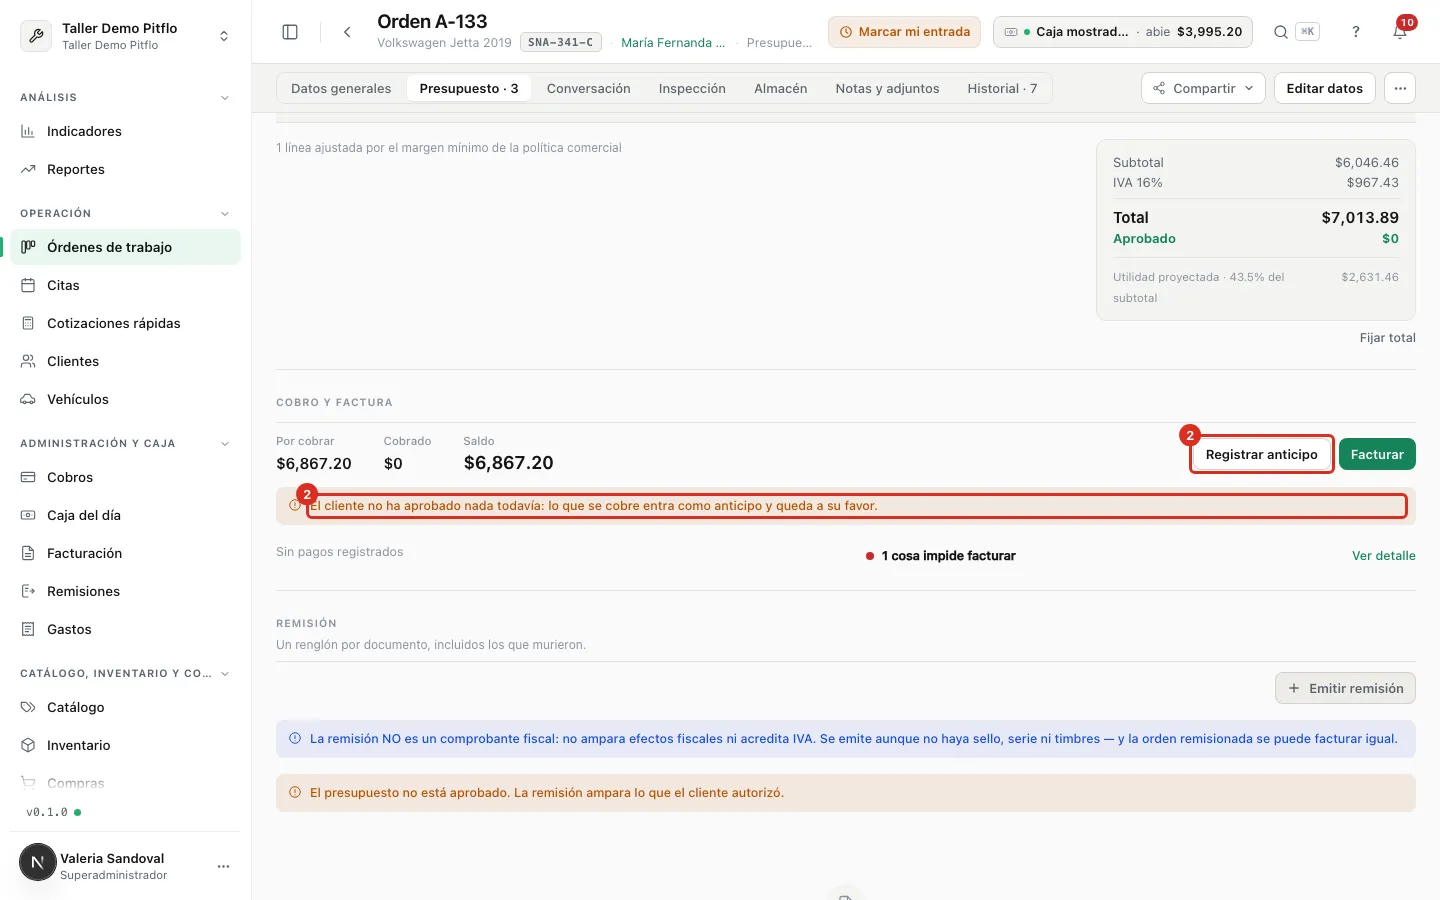Click the Clientes people icon

(28, 361)
